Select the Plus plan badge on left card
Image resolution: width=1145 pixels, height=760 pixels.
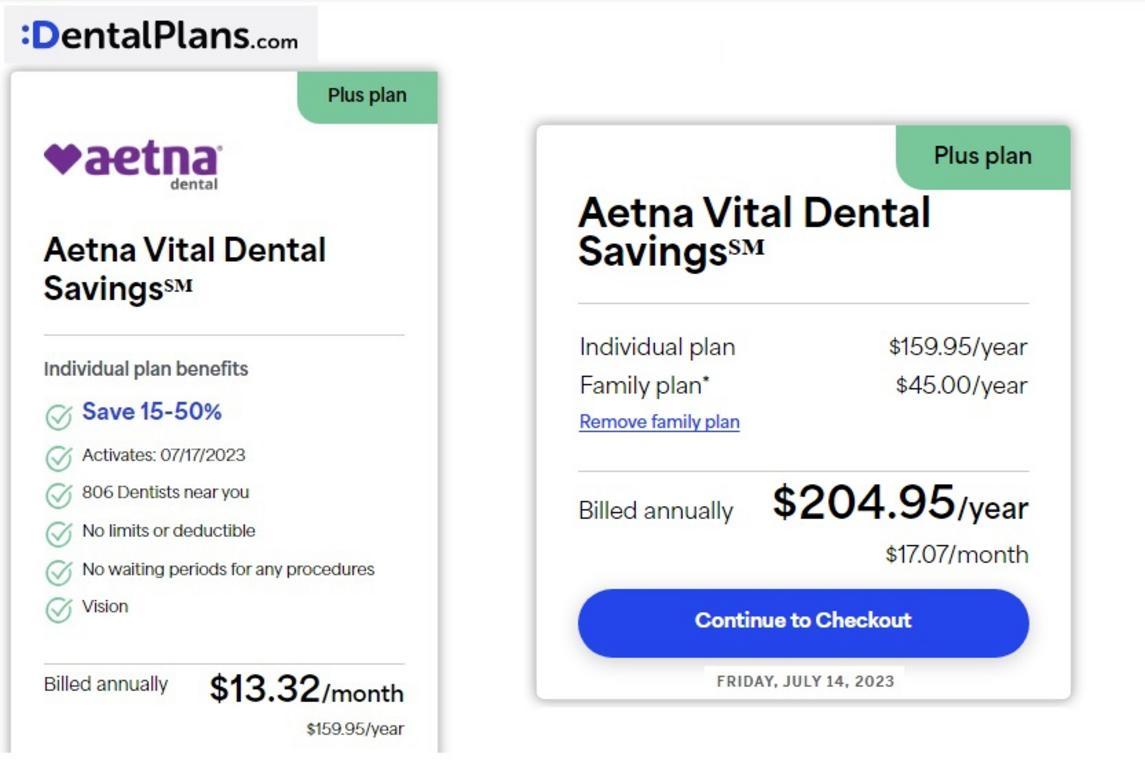(367, 96)
